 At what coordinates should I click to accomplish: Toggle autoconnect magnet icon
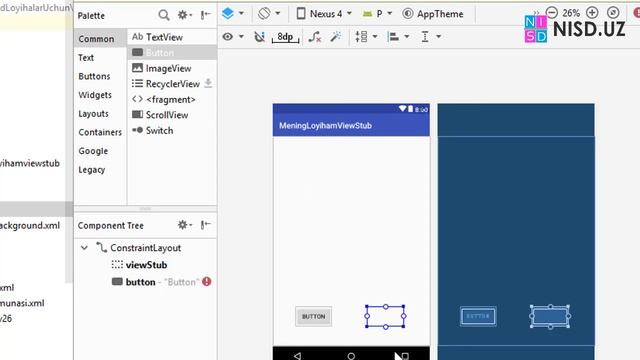point(259,37)
